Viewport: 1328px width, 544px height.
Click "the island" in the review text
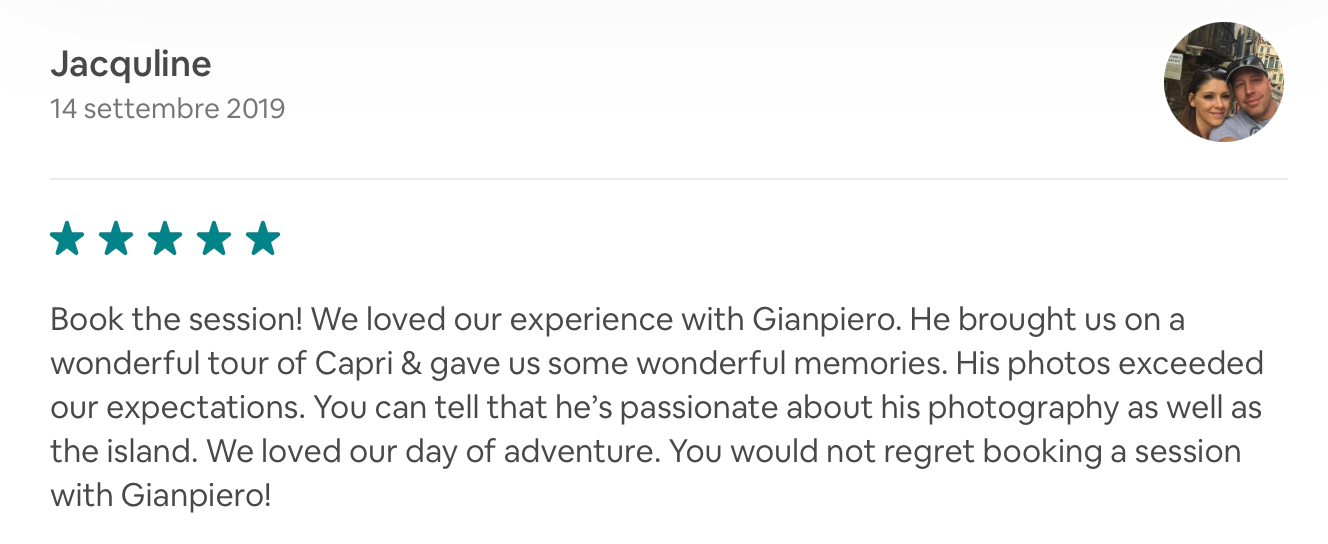click(122, 451)
